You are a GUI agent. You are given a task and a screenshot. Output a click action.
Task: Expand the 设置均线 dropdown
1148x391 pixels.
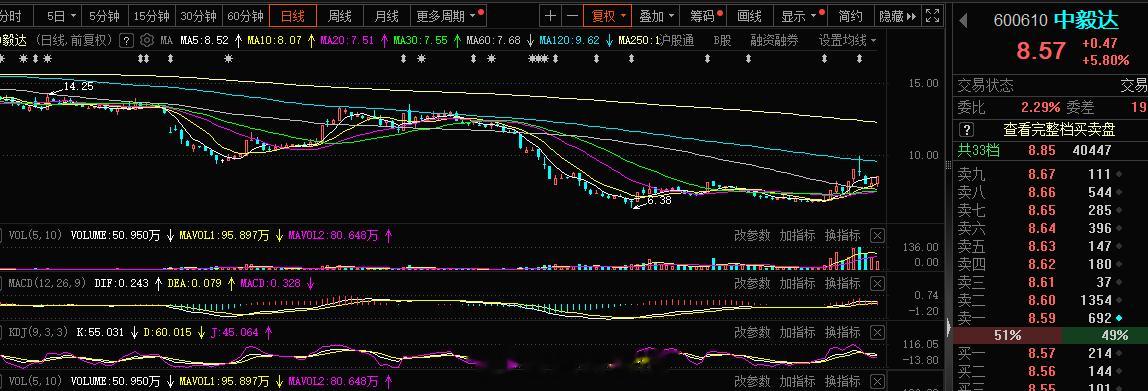tap(847, 41)
